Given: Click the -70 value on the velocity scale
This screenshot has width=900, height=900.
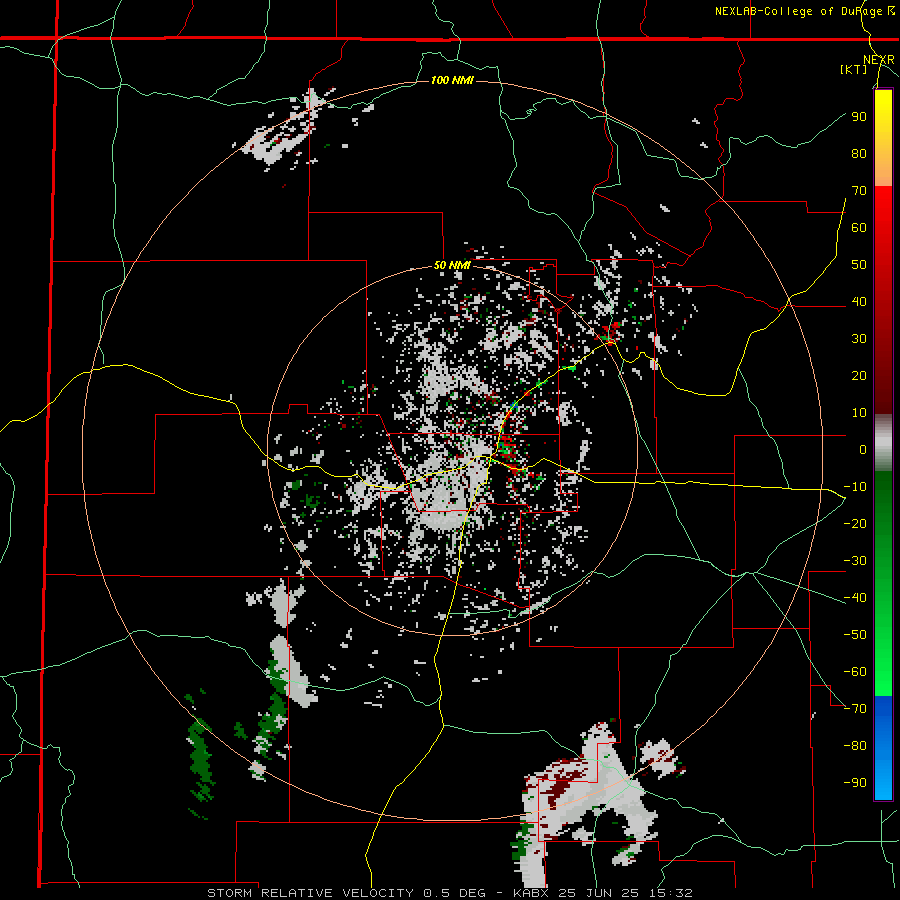Looking at the screenshot, I should coord(855,709).
